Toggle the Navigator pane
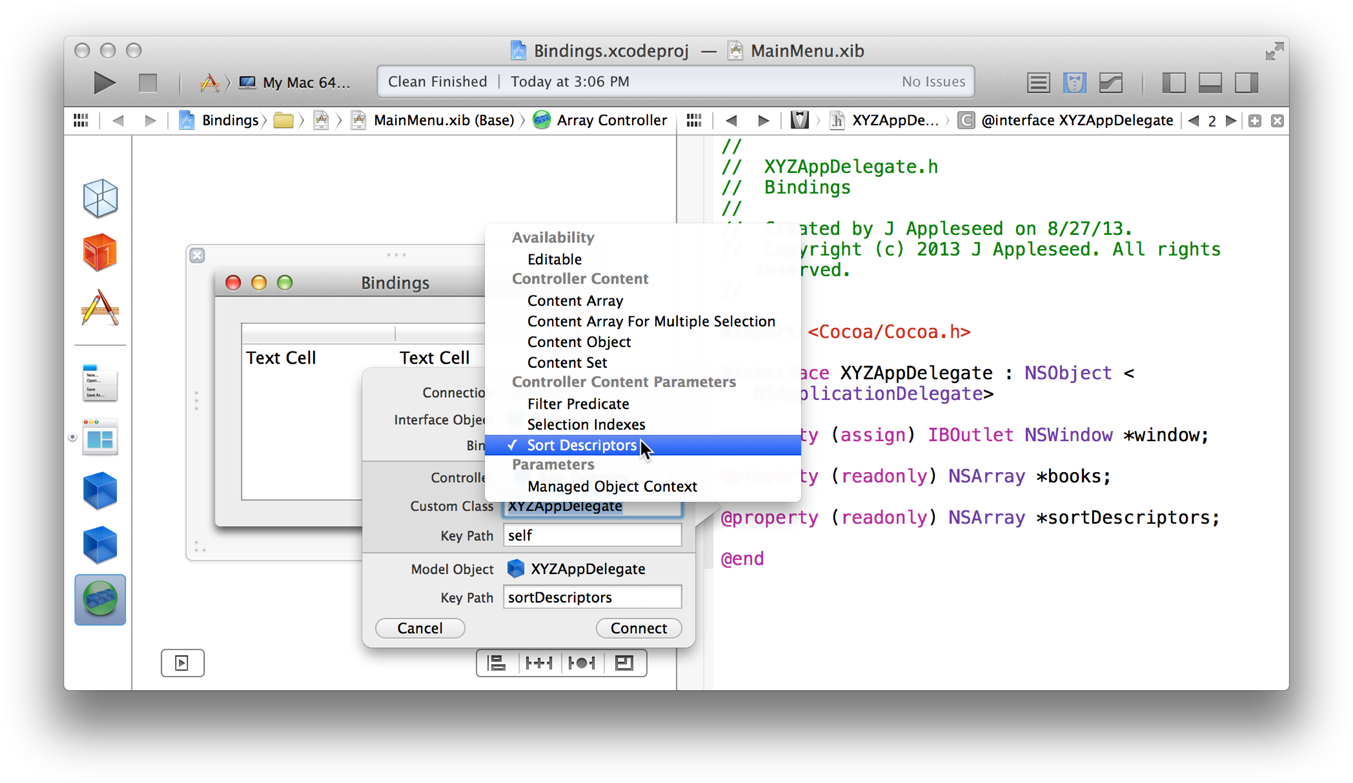This screenshot has width=1353, height=783. pos(1174,83)
